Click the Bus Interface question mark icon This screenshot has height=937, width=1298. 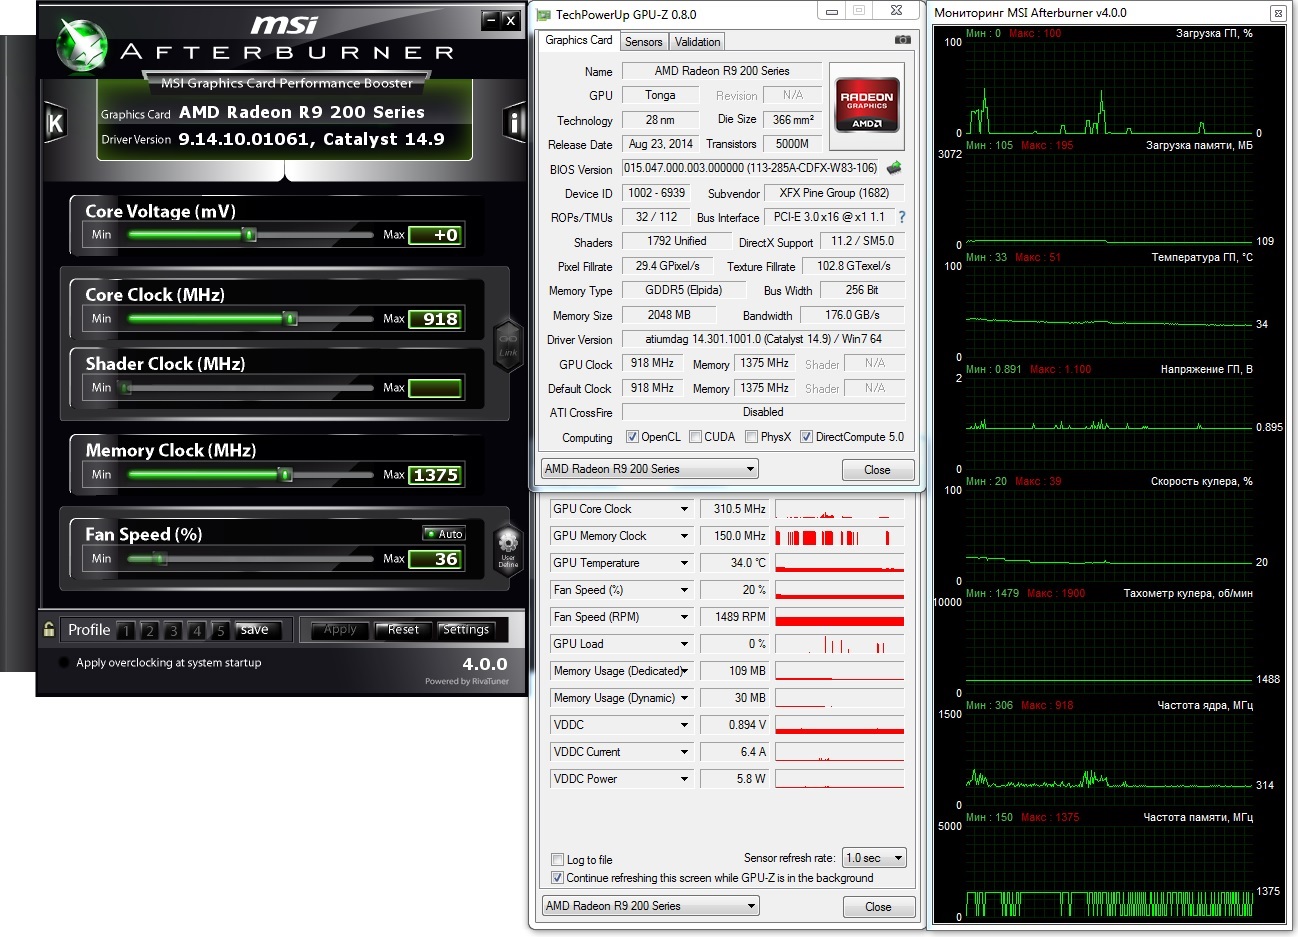pos(902,217)
